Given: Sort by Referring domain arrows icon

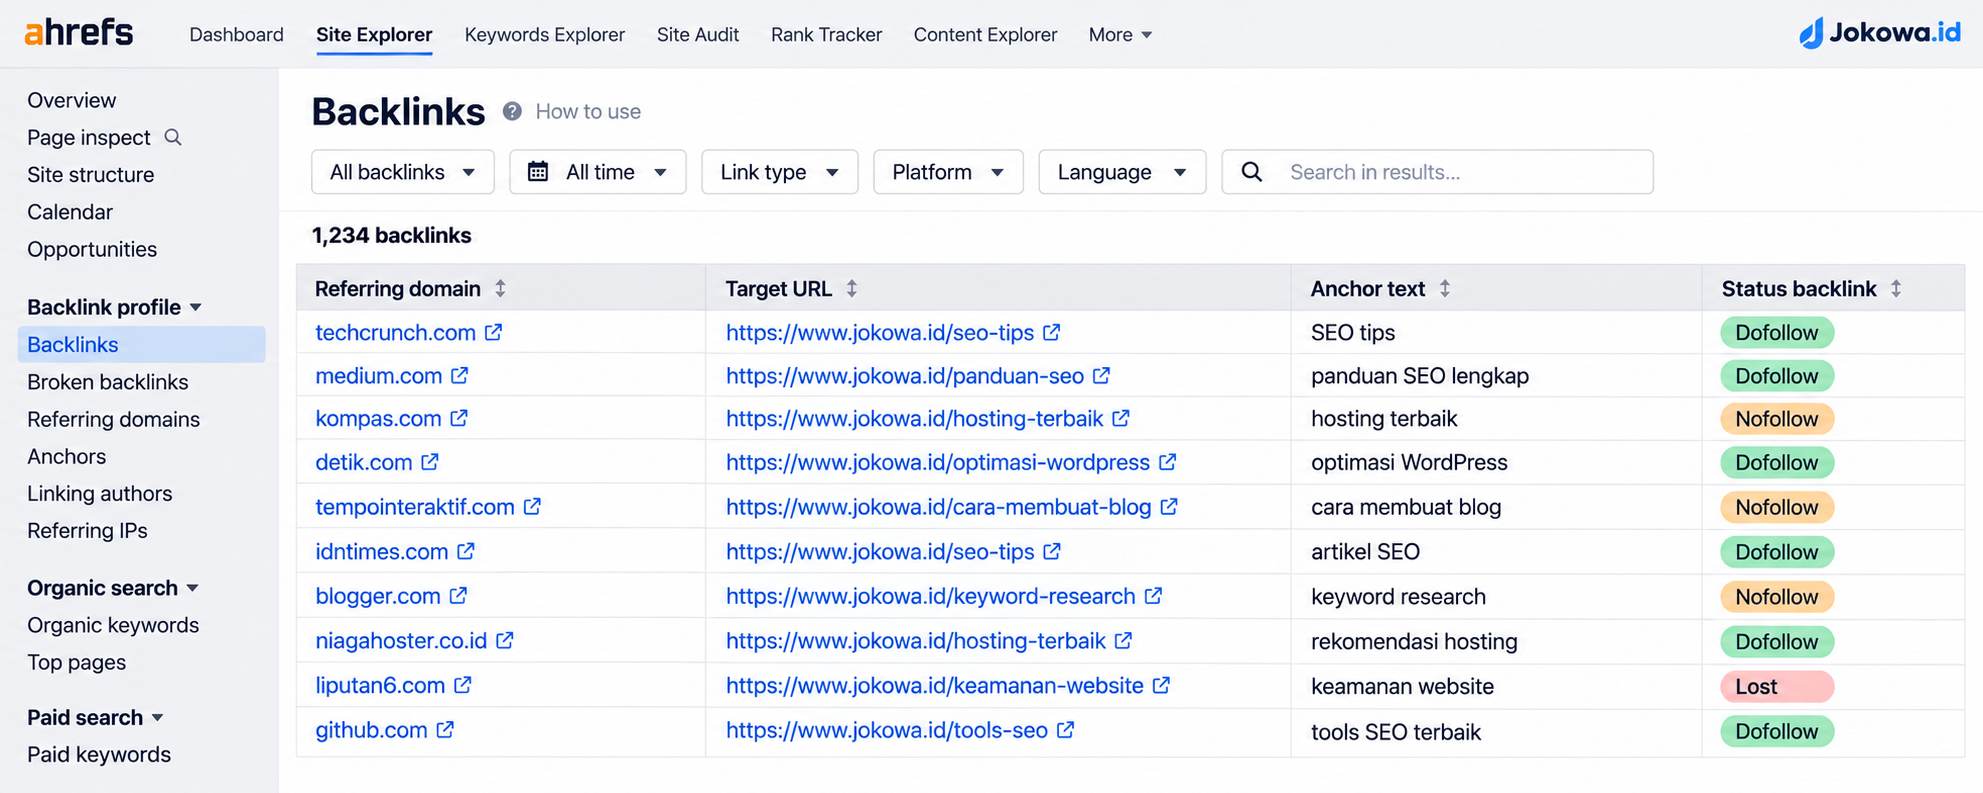Looking at the screenshot, I should pos(500,288).
